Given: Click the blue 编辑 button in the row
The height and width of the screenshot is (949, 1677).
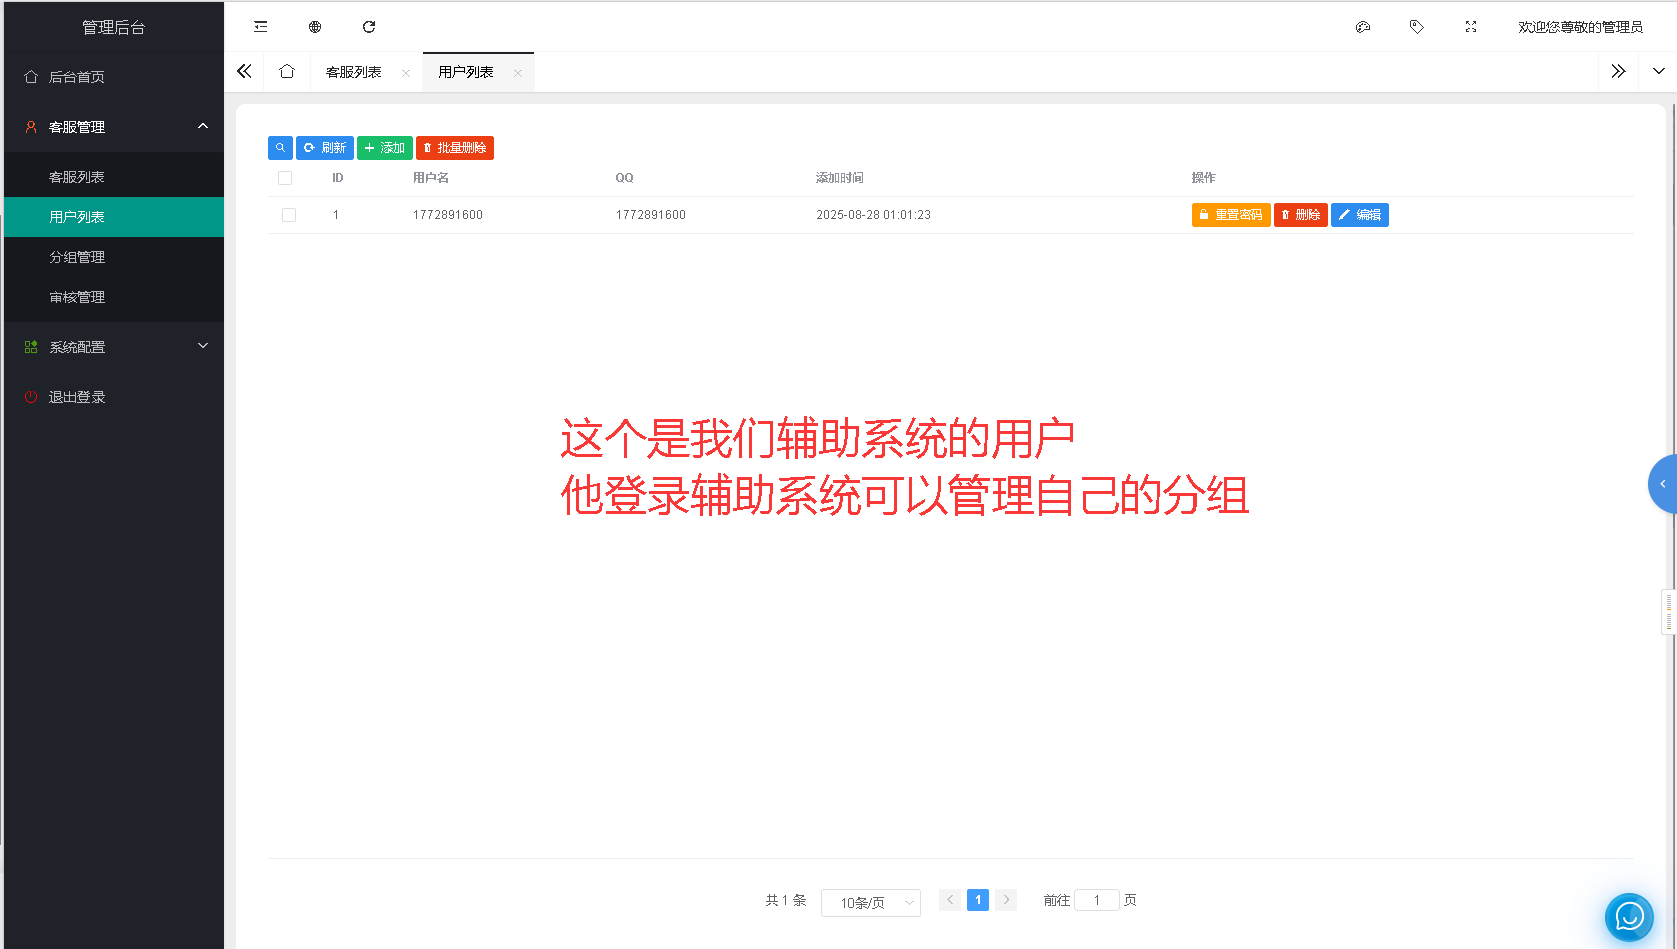Looking at the screenshot, I should pos(1359,214).
